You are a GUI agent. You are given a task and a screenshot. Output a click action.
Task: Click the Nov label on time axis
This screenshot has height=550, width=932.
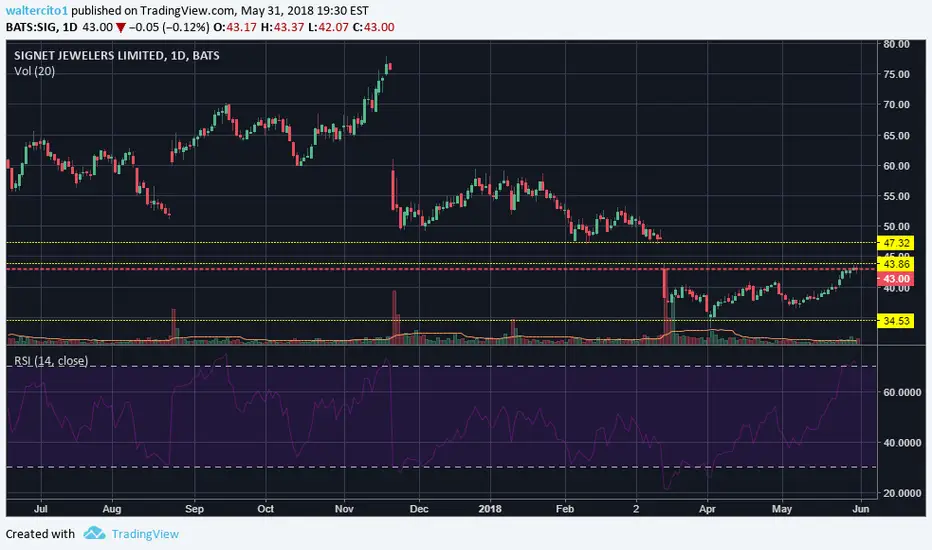(x=344, y=509)
